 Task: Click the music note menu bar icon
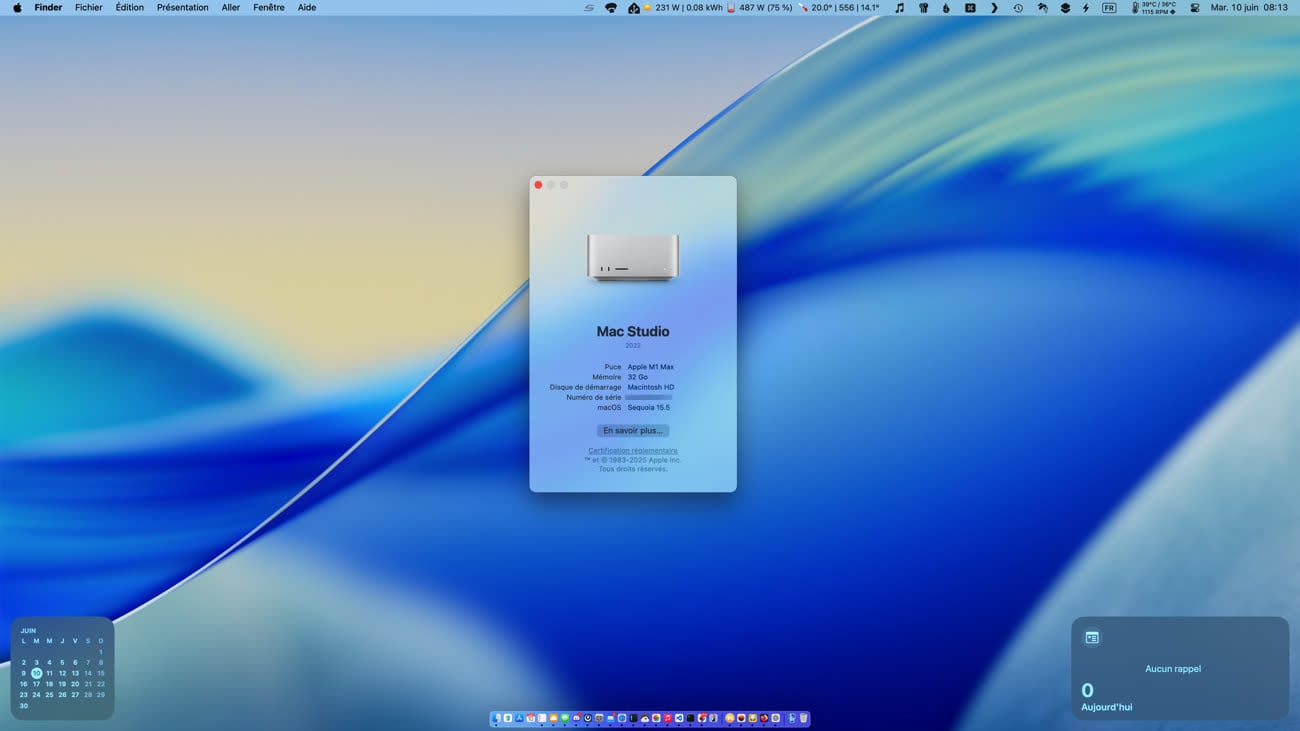[899, 8]
